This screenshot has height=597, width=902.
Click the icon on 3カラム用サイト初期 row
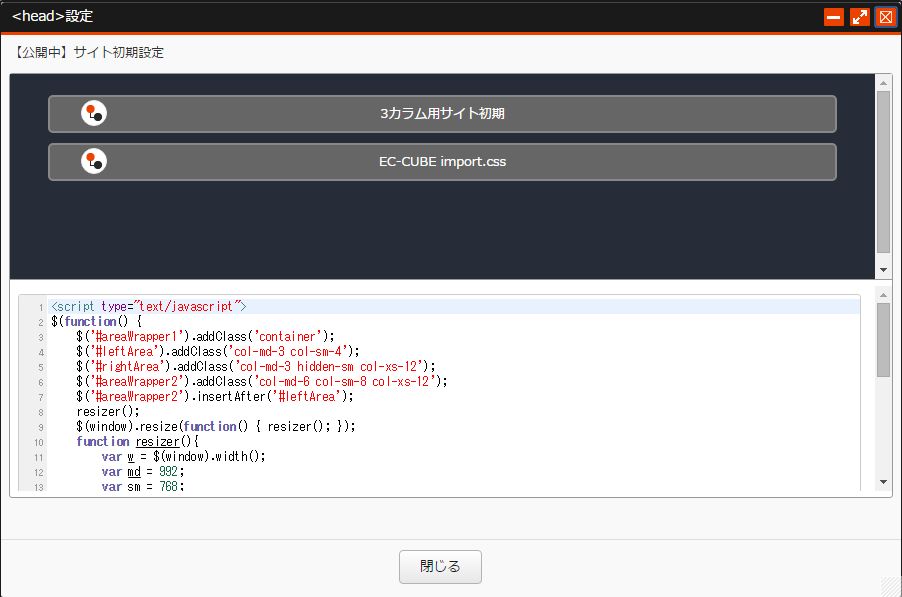coord(94,113)
